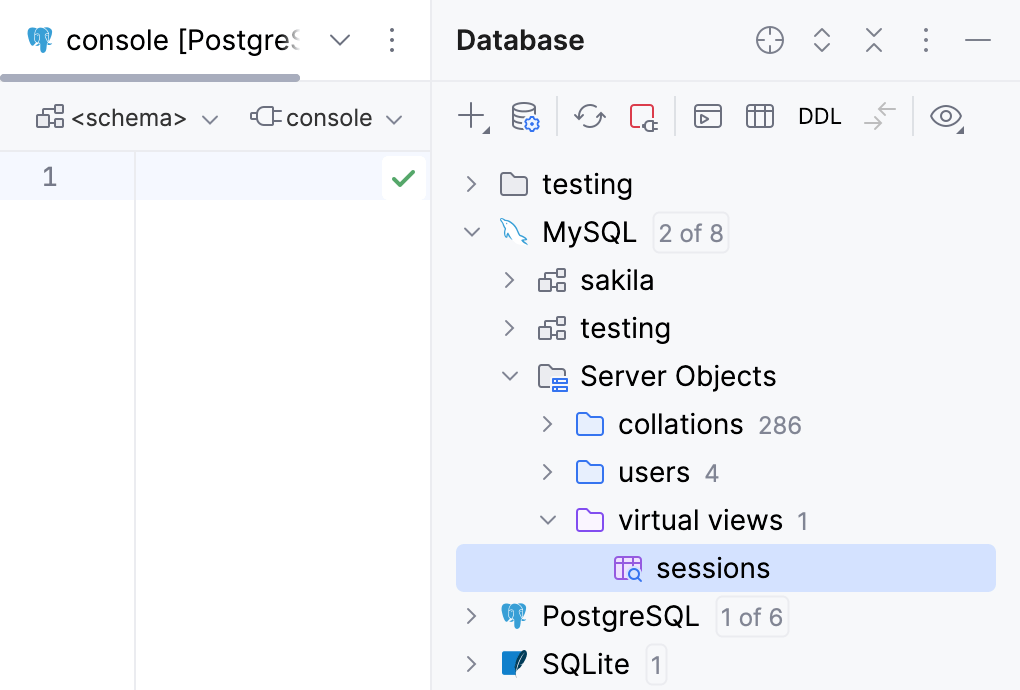
Task: Disconnect from the database
Action: (643, 116)
